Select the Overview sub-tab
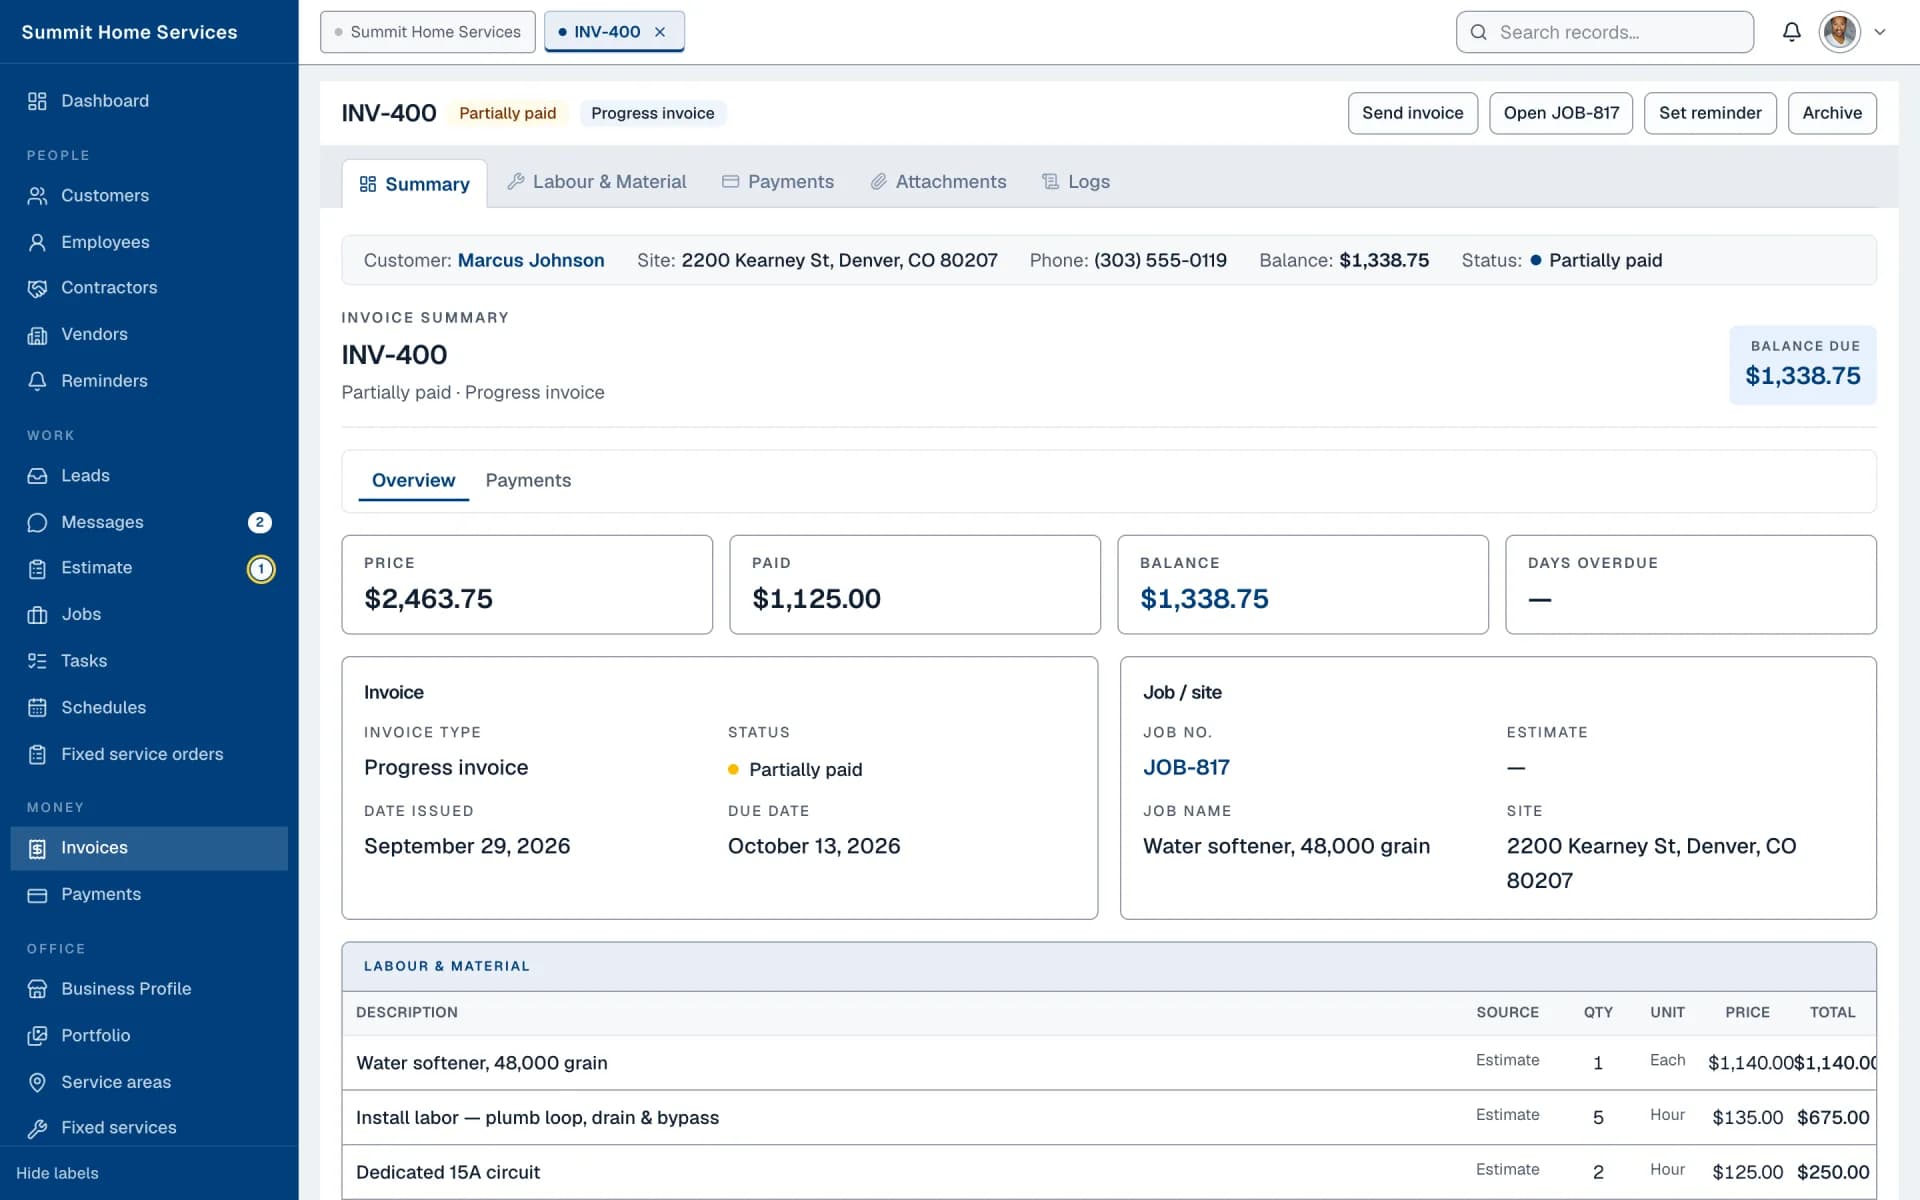Image resolution: width=1920 pixels, height=1200 pixels. 413,481
